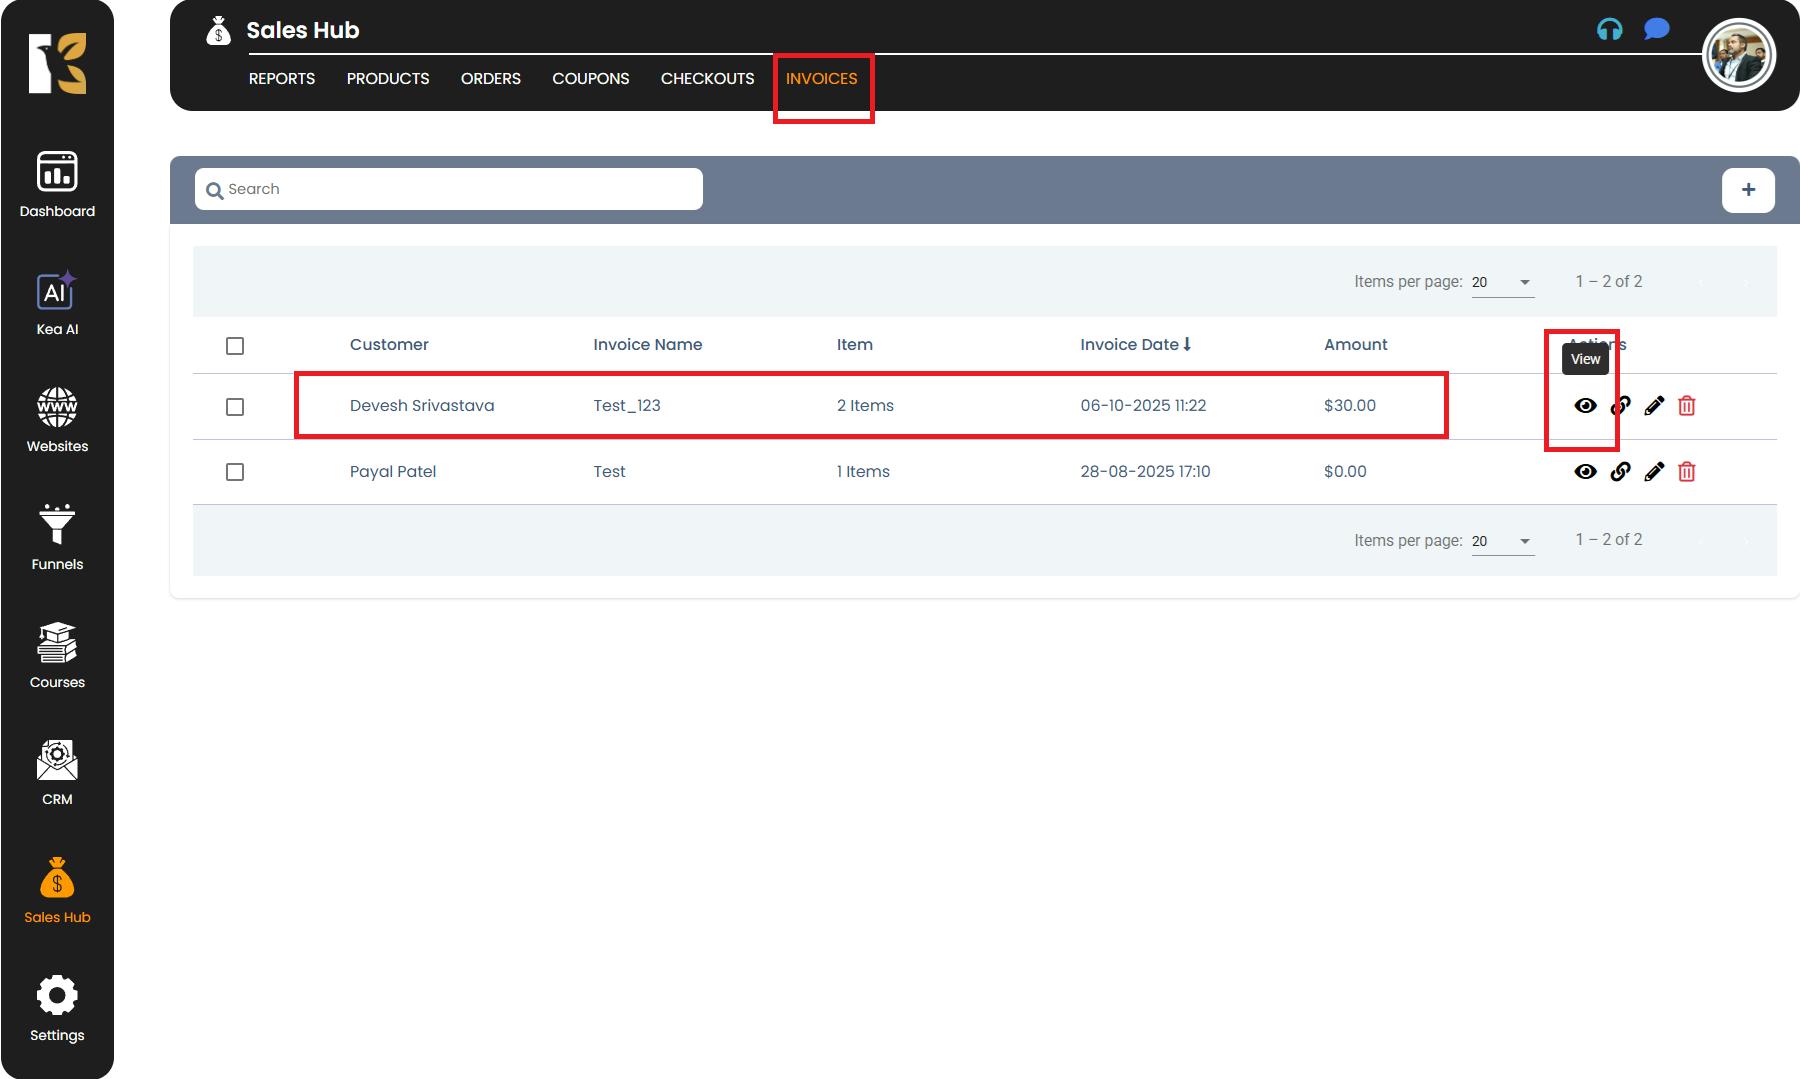This screenshot has width=1800, height=1079.
Task: Toggle the select-all header checkbox
Action: click(235, 346)
